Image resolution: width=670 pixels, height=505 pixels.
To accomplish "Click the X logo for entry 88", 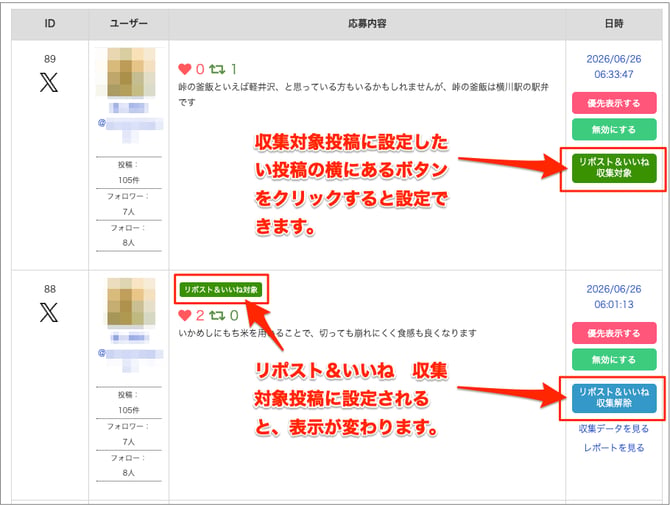I will pos(49,313).
